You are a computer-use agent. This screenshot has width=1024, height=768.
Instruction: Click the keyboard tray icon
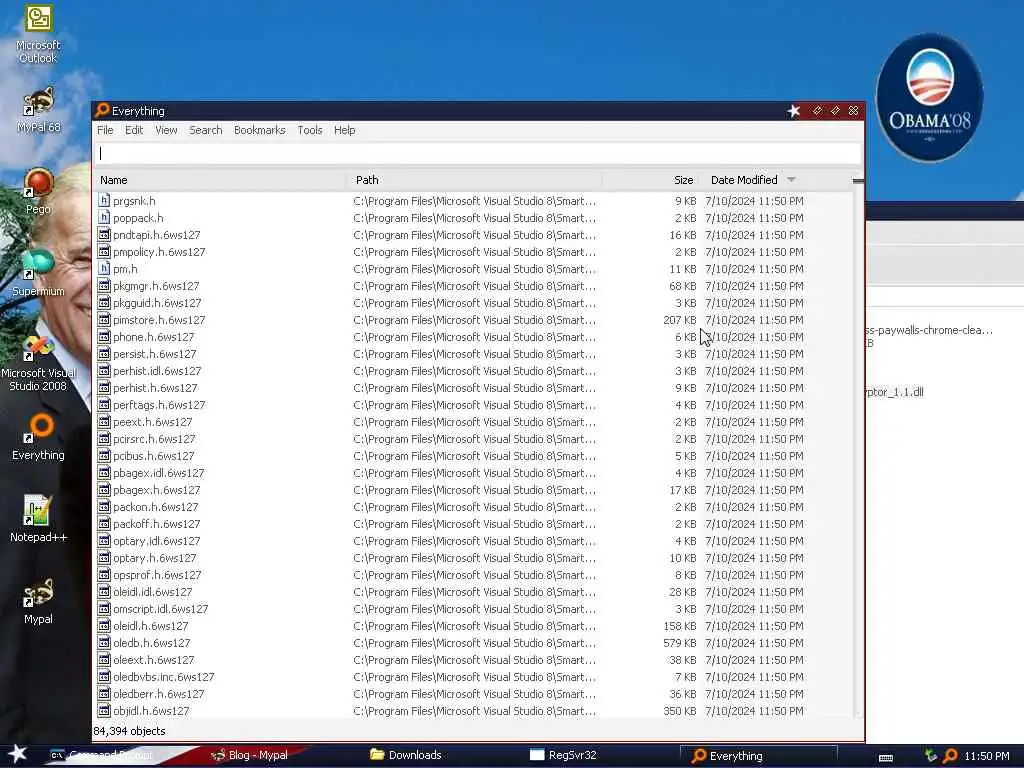pos(886,757)
